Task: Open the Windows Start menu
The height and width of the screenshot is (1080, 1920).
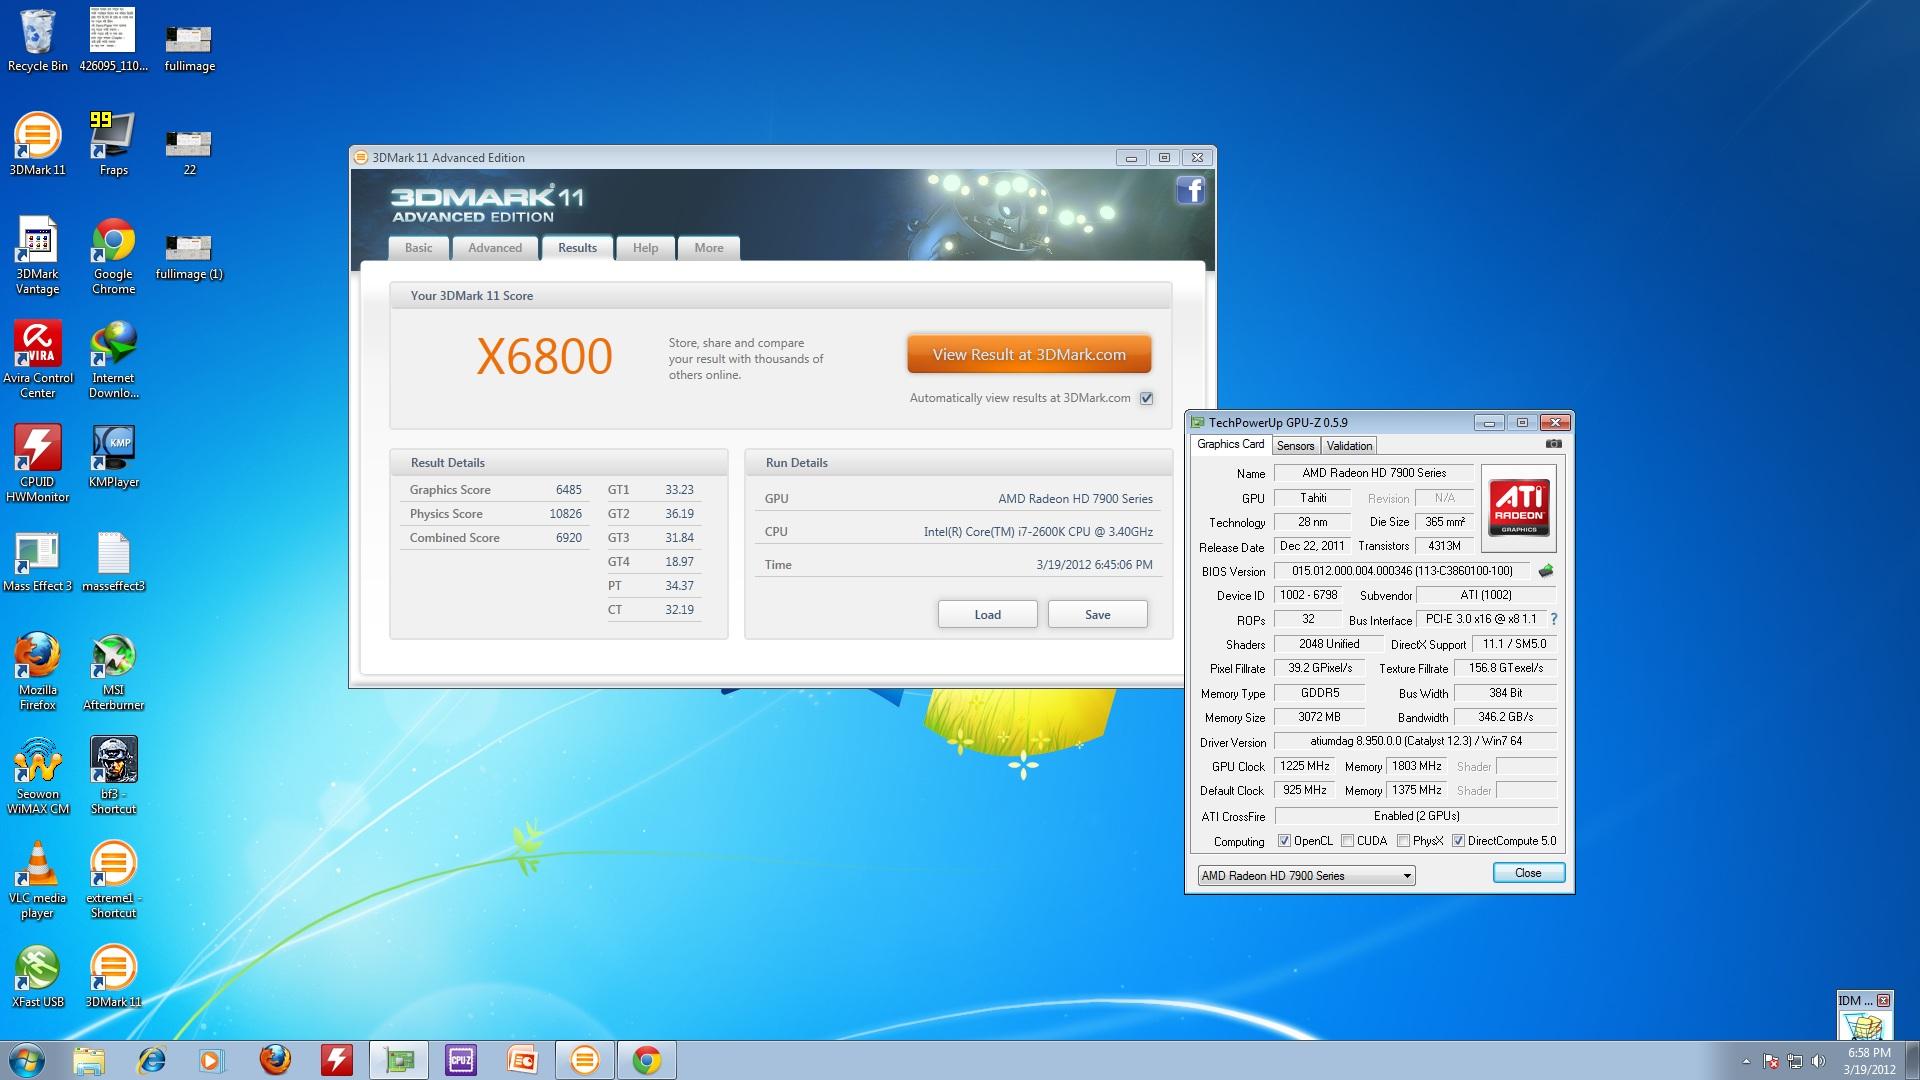Action: coord(27,1060)
